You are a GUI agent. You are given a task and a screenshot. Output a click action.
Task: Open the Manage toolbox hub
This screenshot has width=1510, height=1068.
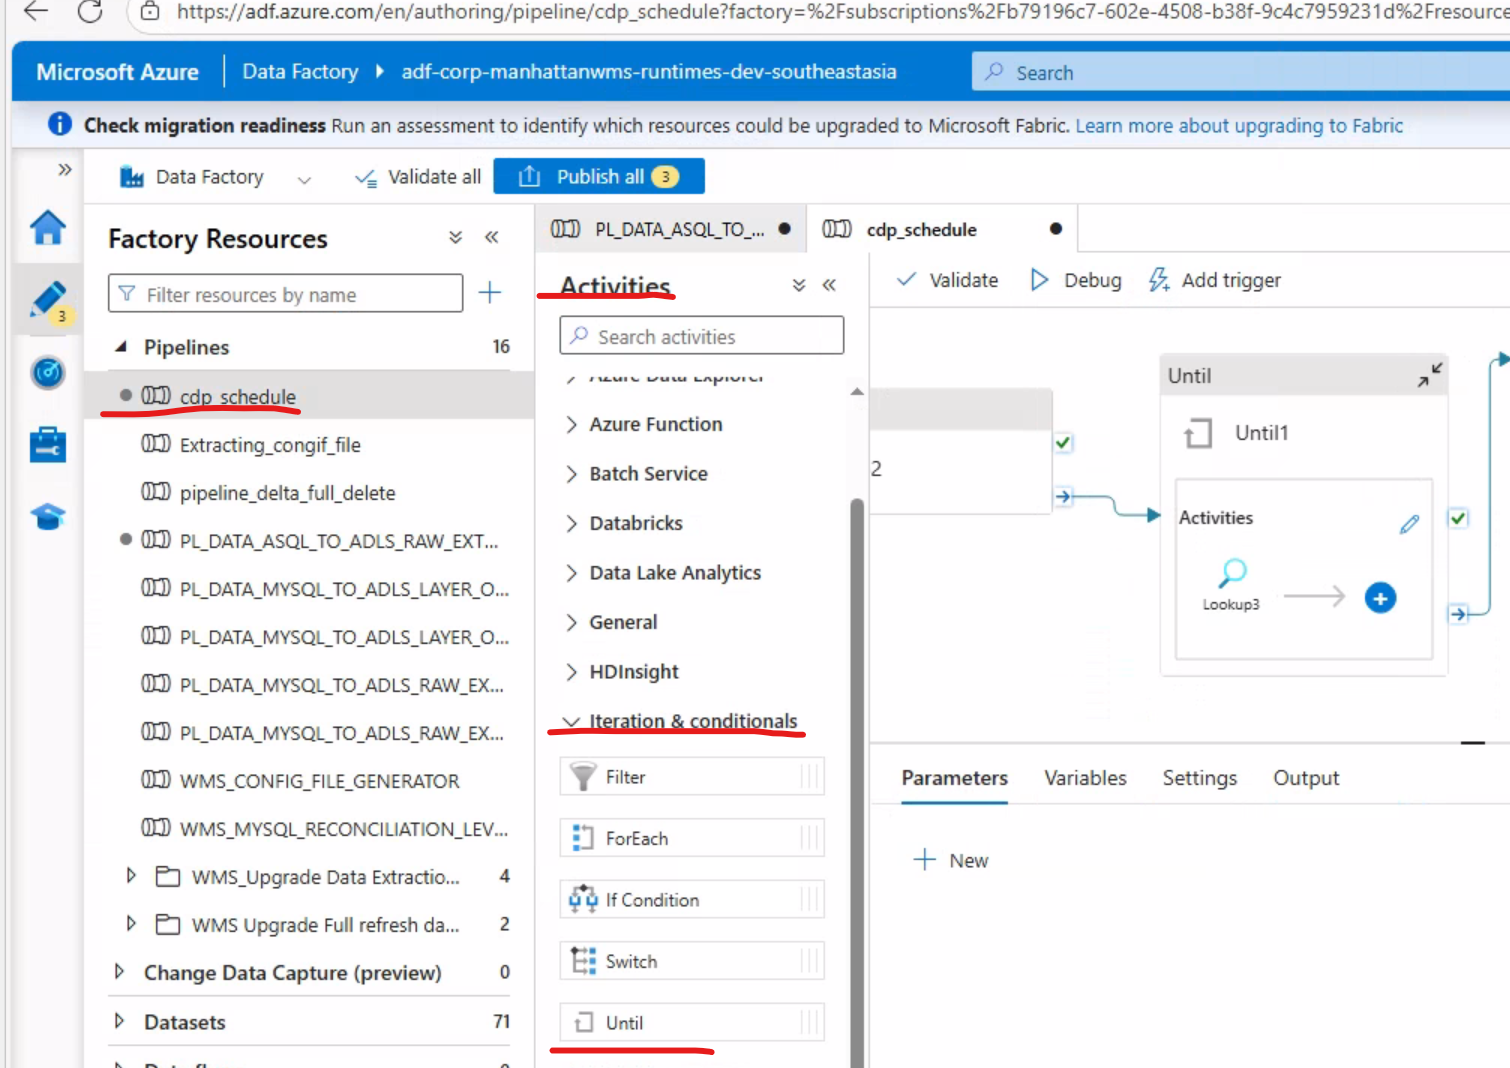(x=48, y=444)
